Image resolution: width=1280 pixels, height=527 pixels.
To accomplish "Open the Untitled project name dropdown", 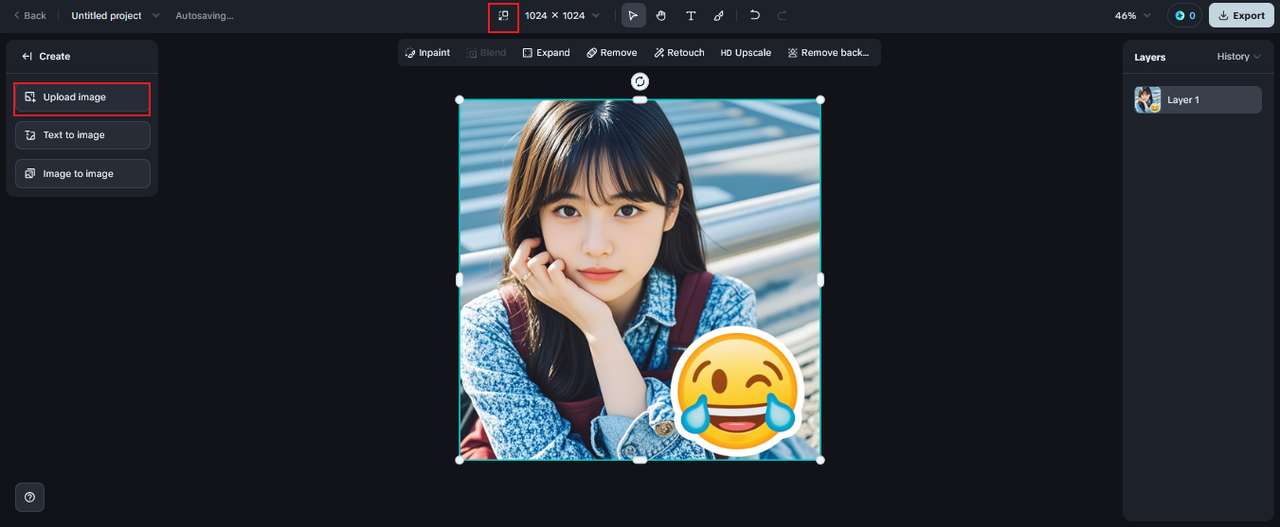I will [115, 16].
